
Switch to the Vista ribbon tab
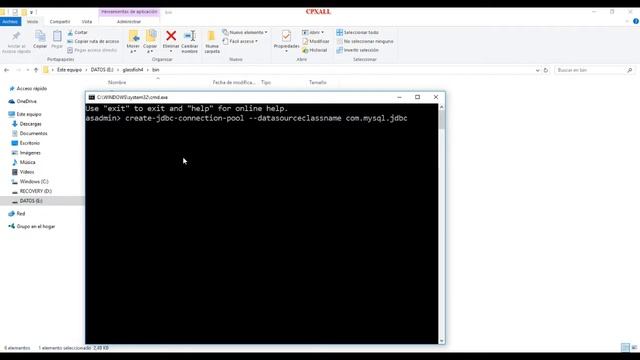pyautogui.click(x=87, y=22)
